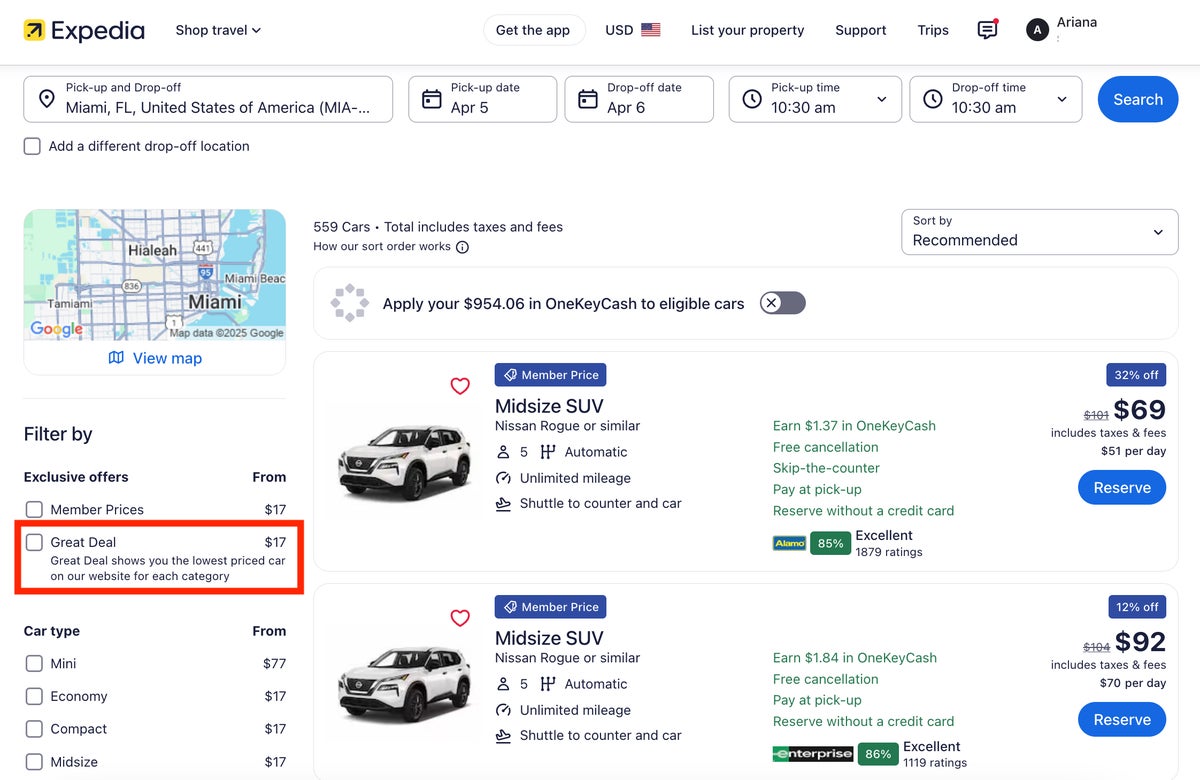Click the Enterprise vendor logo

(813, 754)
